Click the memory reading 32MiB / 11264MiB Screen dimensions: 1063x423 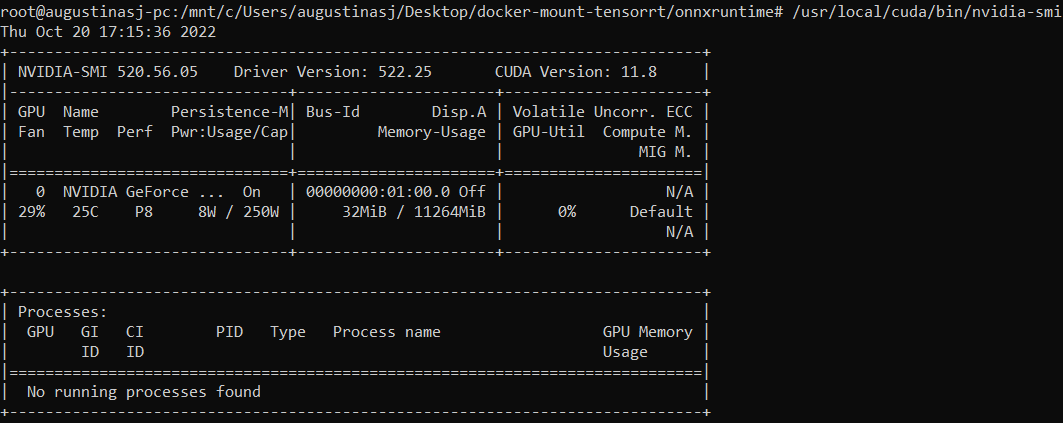414,212
